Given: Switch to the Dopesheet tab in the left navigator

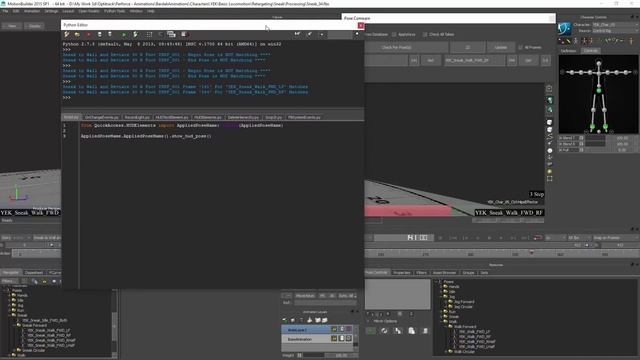Looking at the screenshot, I should 33,273.
